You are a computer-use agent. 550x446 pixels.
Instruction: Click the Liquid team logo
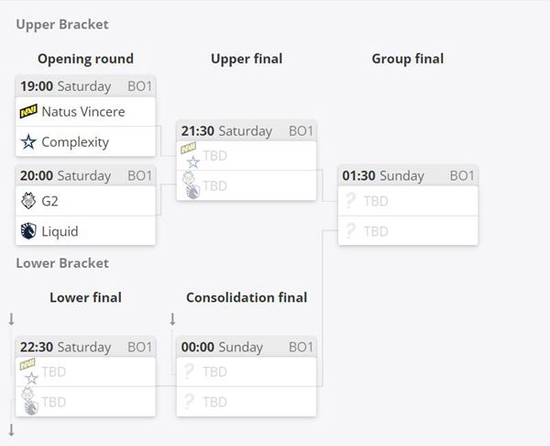tap(28, 231)
